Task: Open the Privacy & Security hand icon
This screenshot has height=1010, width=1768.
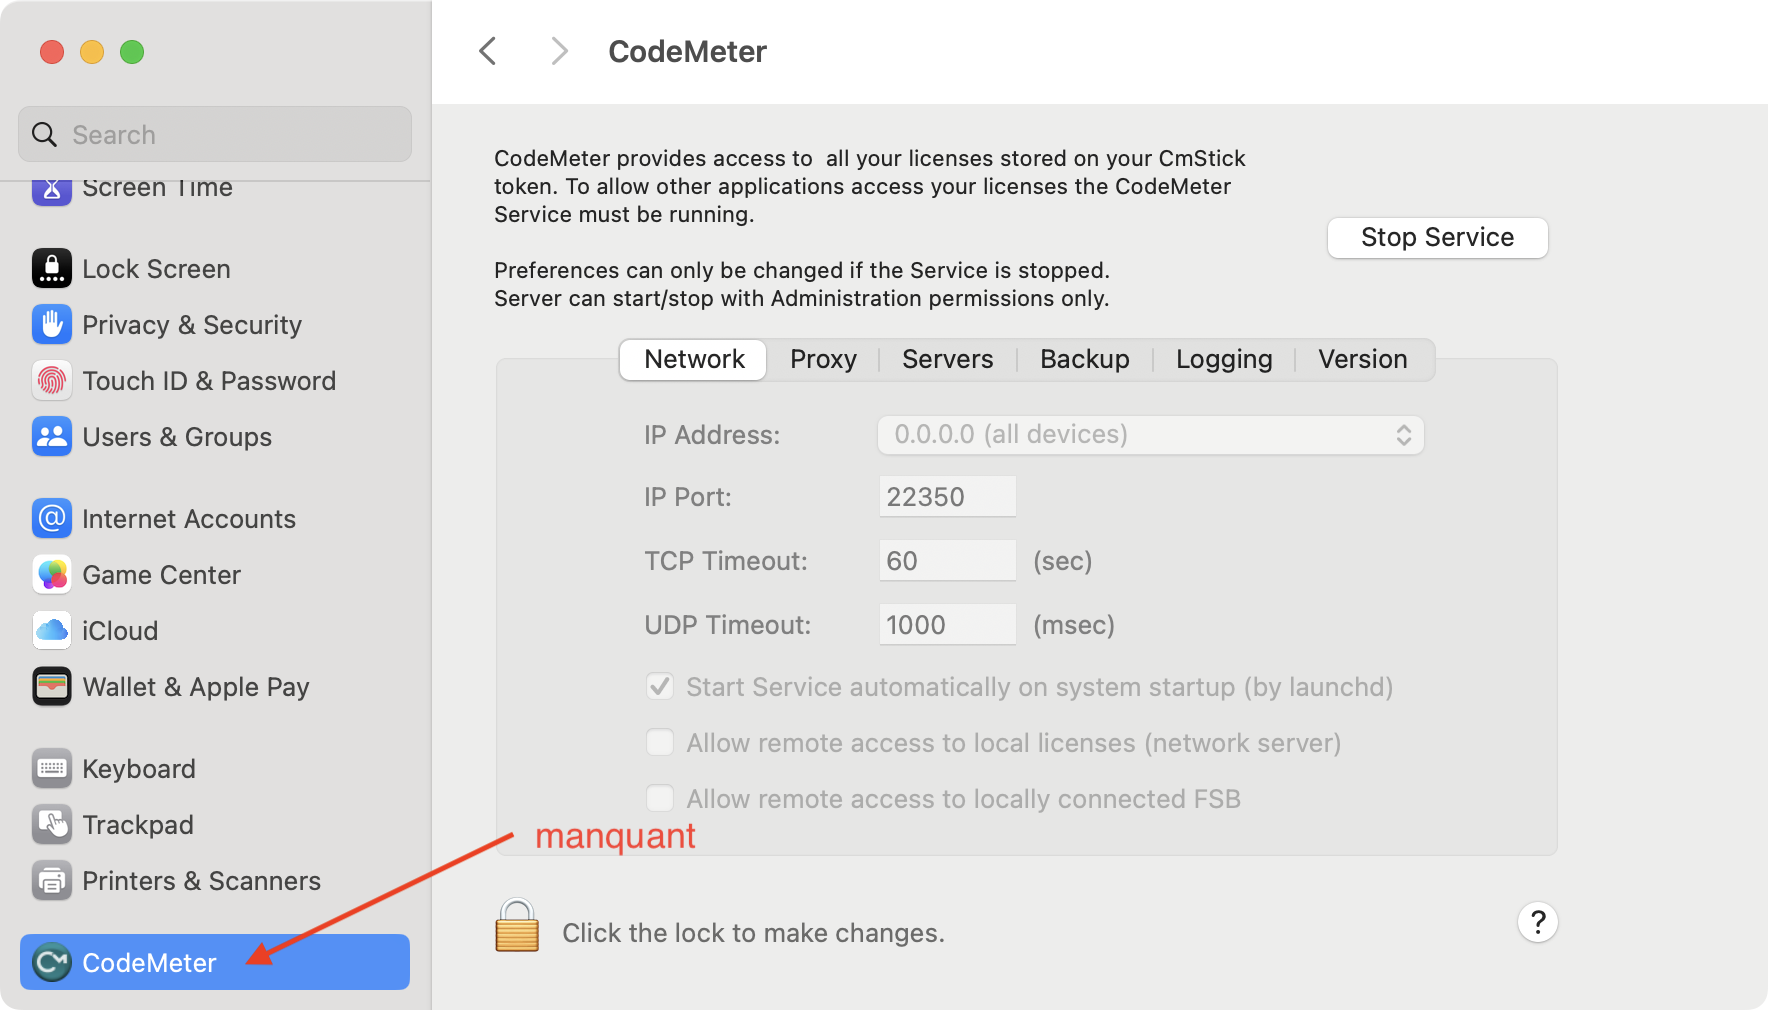Action: (x=52, y=325)
